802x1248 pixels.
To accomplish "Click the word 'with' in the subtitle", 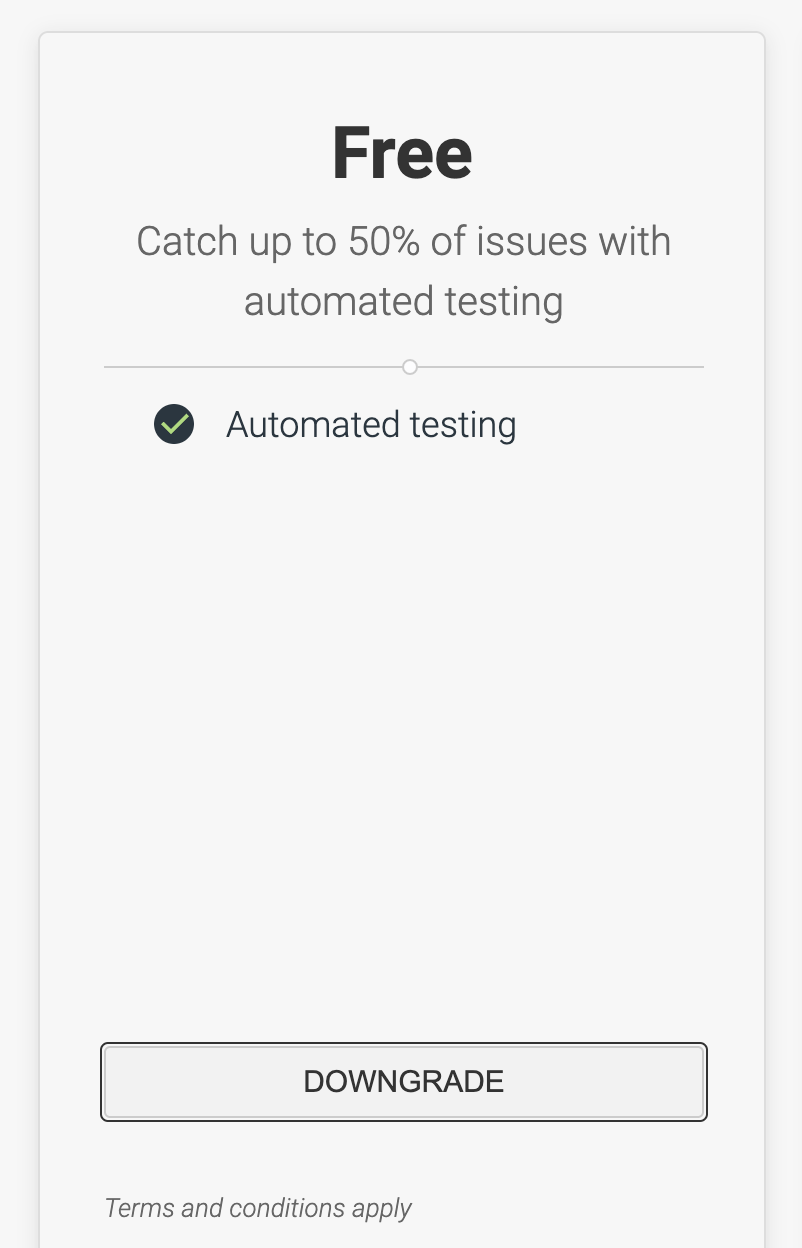I will tap(634, 242).
